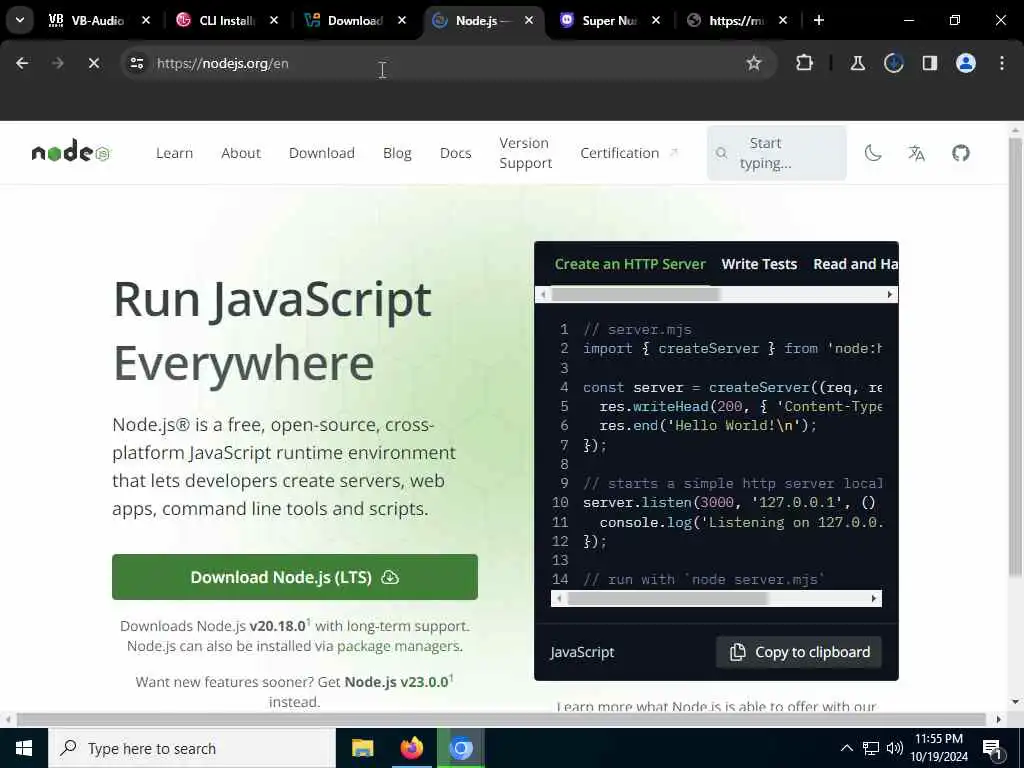The height and width of the screenshot is (768, 1024).
Task: Click the page vertical scrollbar thumb
Action: click(1015, 357)
